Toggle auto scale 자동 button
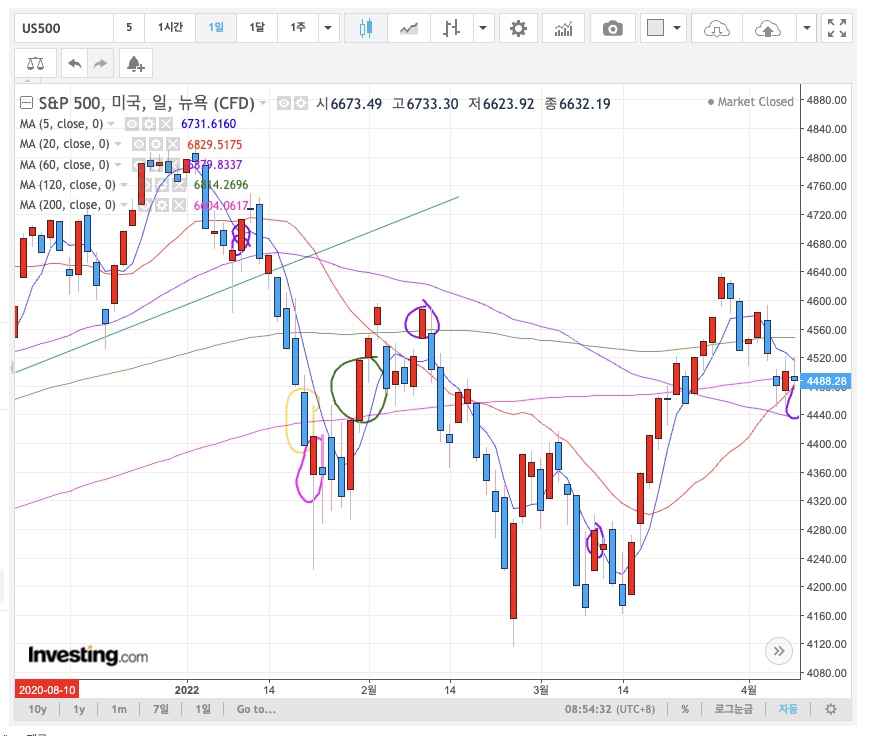870x736 pixels. (788, 709)
